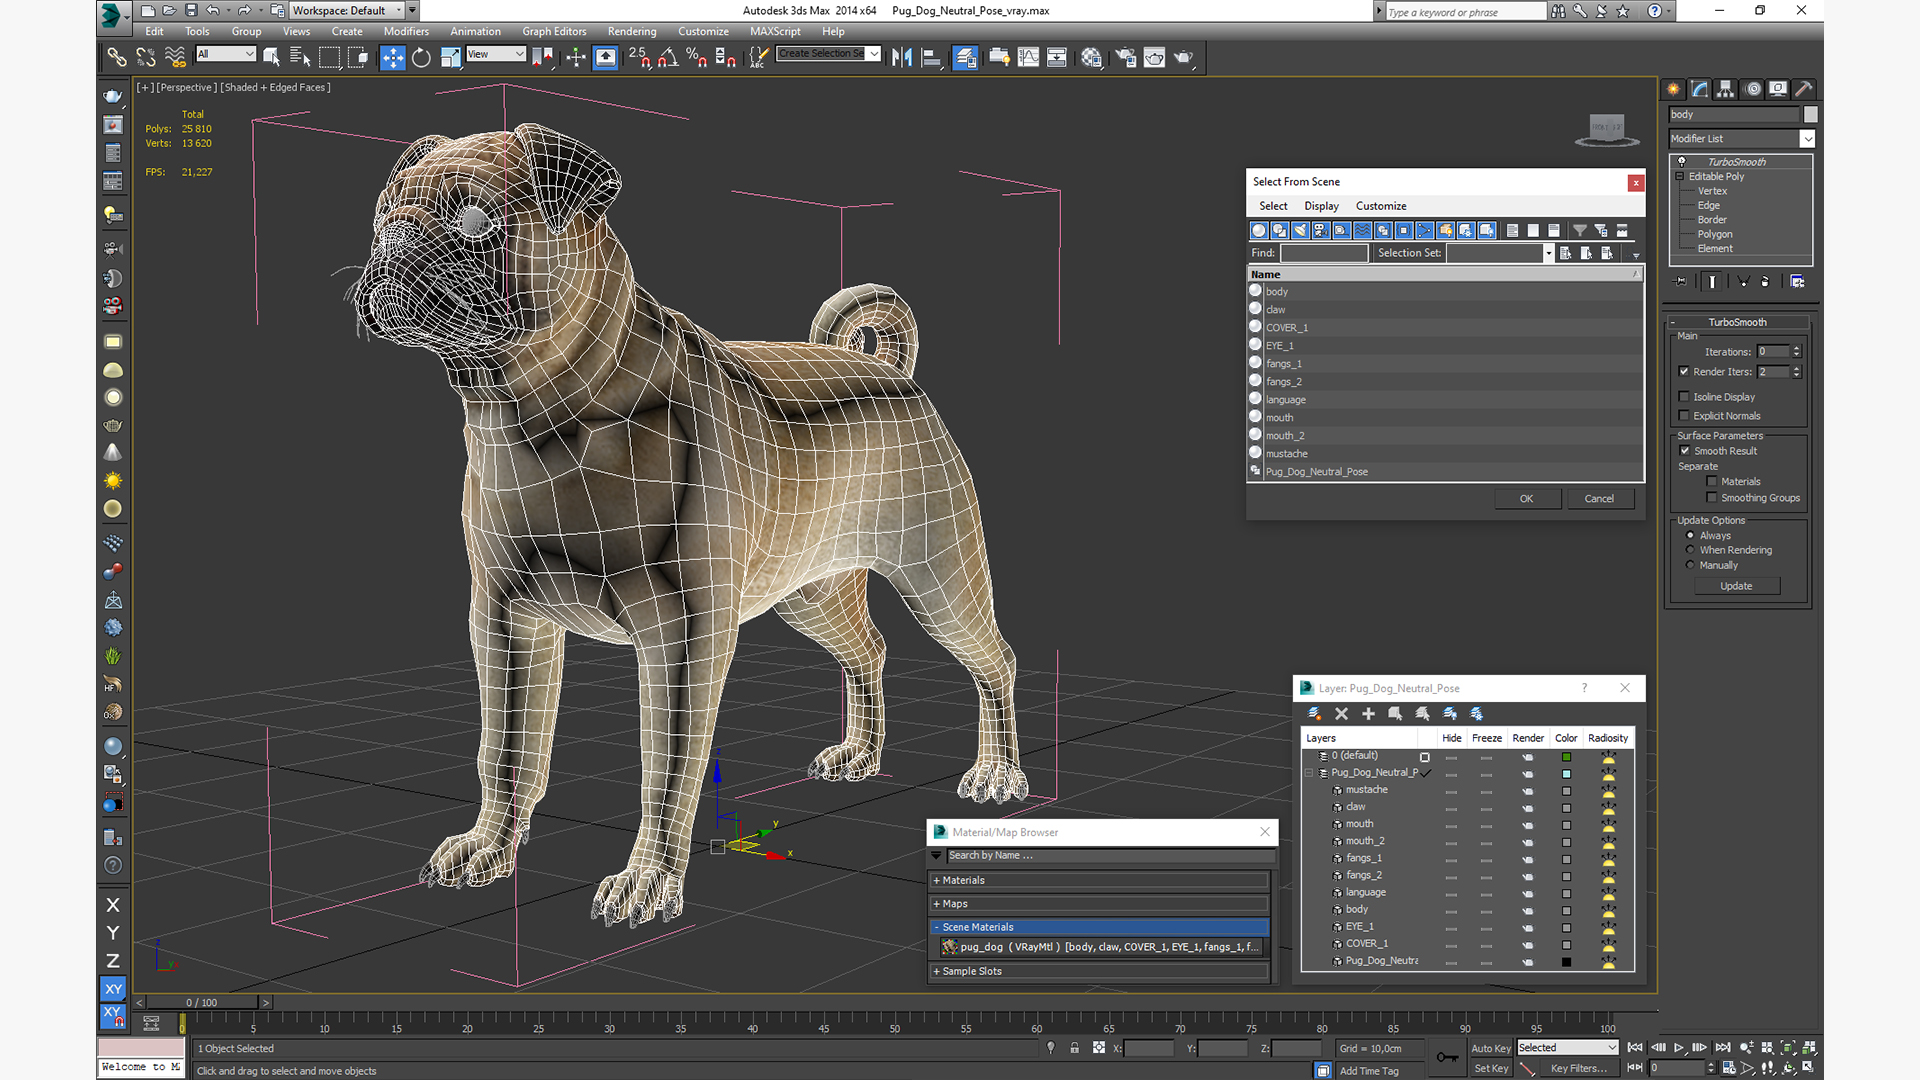Click Pin Stack icon under modifier stack
The image size is (1920, 1080).
[1681, 282]
